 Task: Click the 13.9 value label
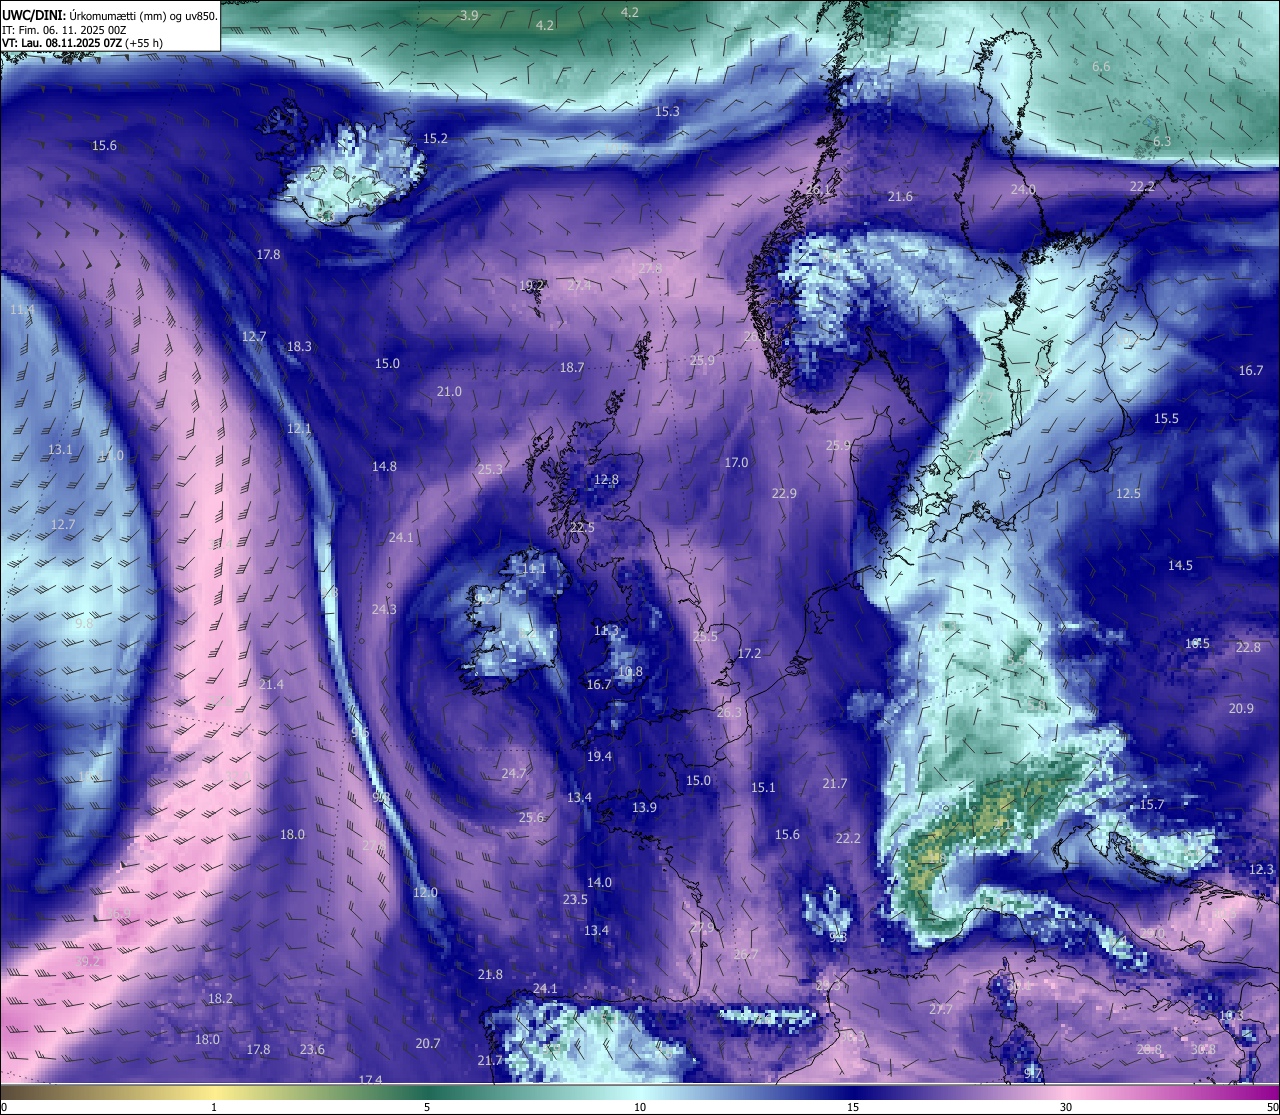(x=644, y=807)
